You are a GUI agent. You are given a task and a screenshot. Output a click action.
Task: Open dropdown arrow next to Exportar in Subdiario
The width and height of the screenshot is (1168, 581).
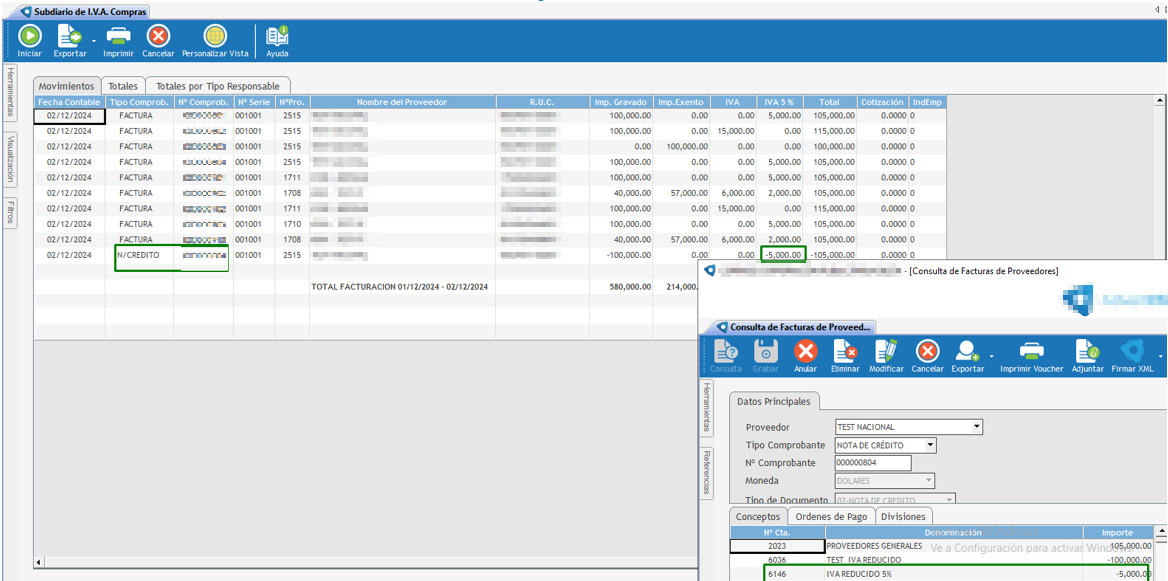tap(94, 40)
